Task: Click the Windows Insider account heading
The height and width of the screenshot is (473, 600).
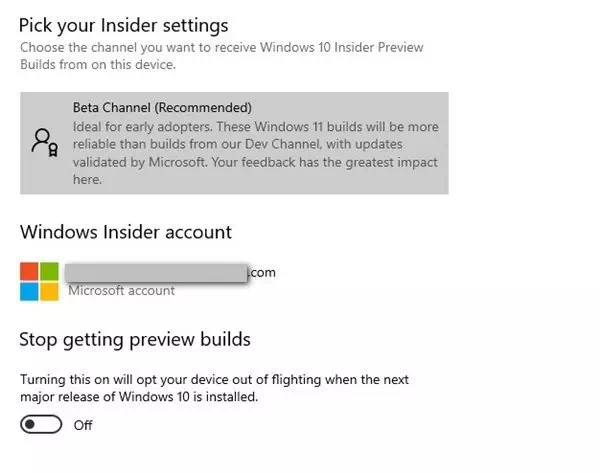Action: coord(126,232)
